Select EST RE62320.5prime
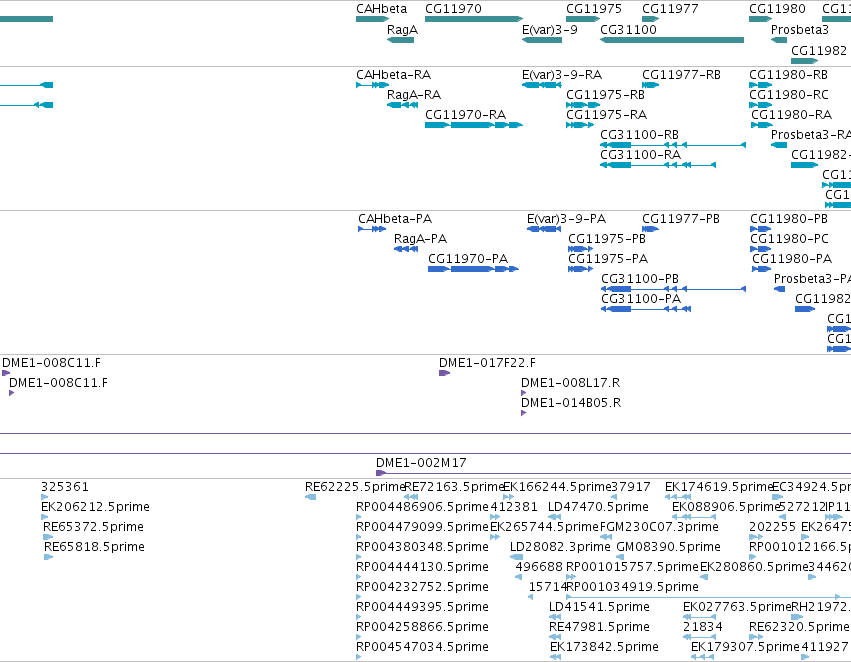Screen dimensions: 851x662 click(755, 637)
